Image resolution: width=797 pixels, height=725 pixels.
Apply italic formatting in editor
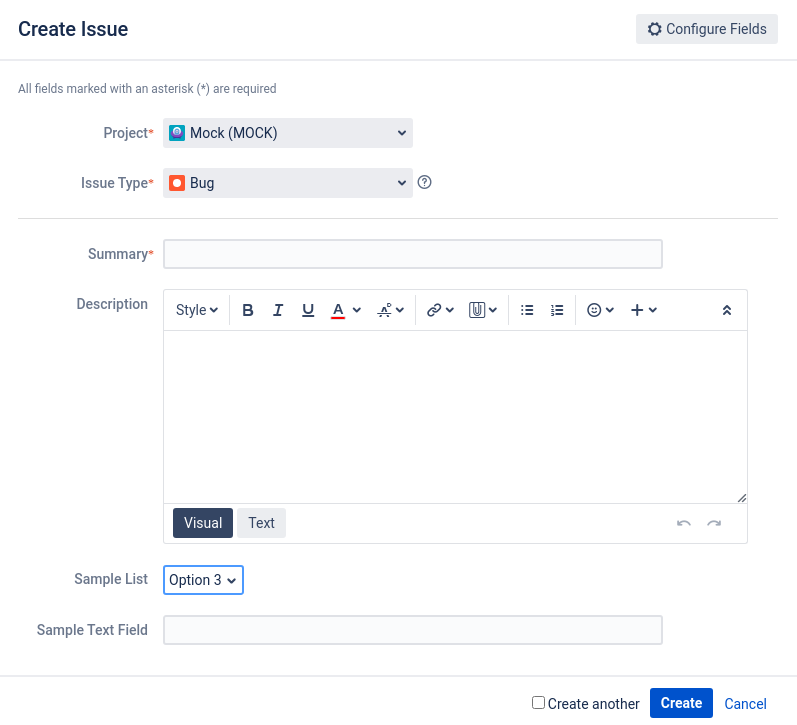point(278,310)
